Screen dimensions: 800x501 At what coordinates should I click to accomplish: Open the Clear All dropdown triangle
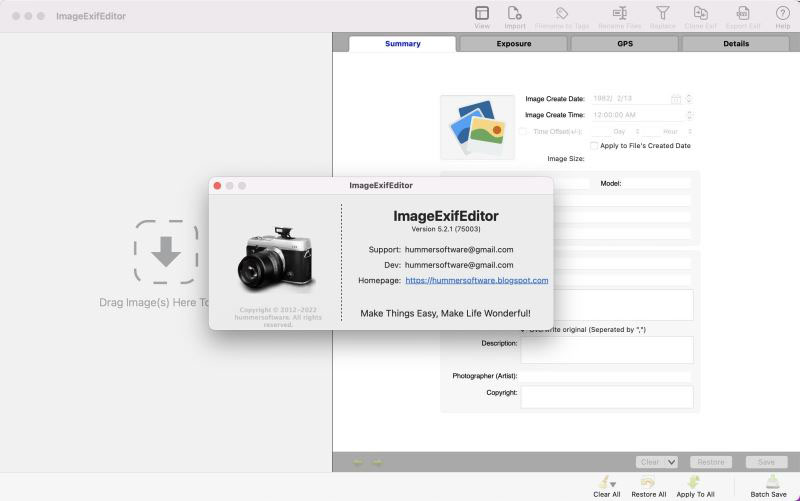tap(613, 484)
